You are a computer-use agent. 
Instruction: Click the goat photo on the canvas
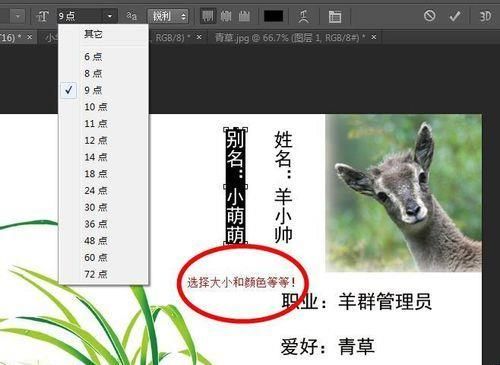pos(404,193)
